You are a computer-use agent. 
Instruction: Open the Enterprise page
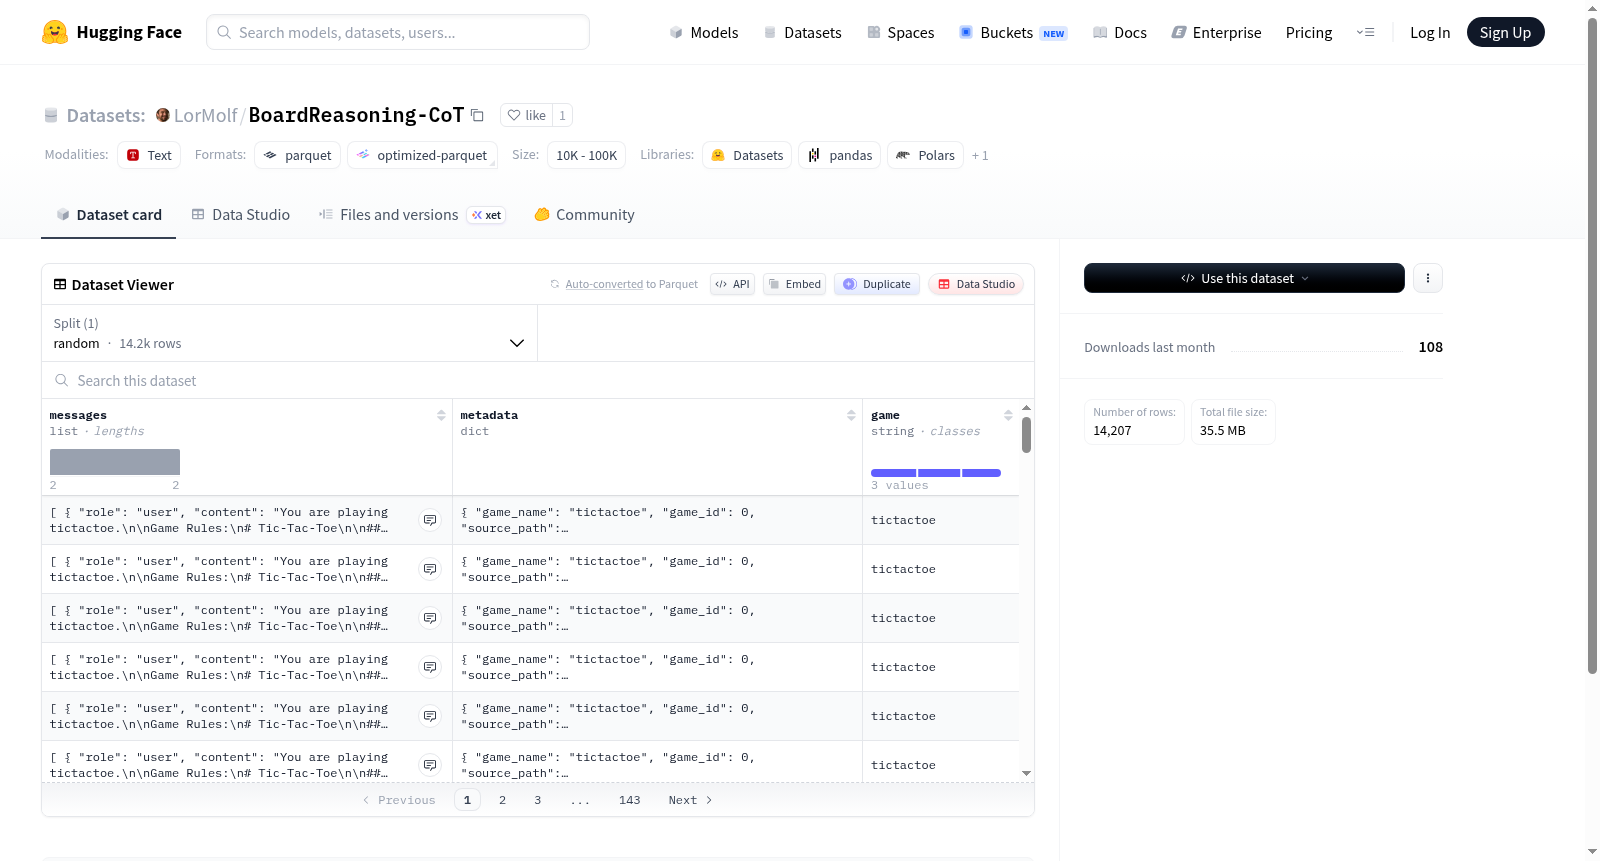tap(1216, 32)
